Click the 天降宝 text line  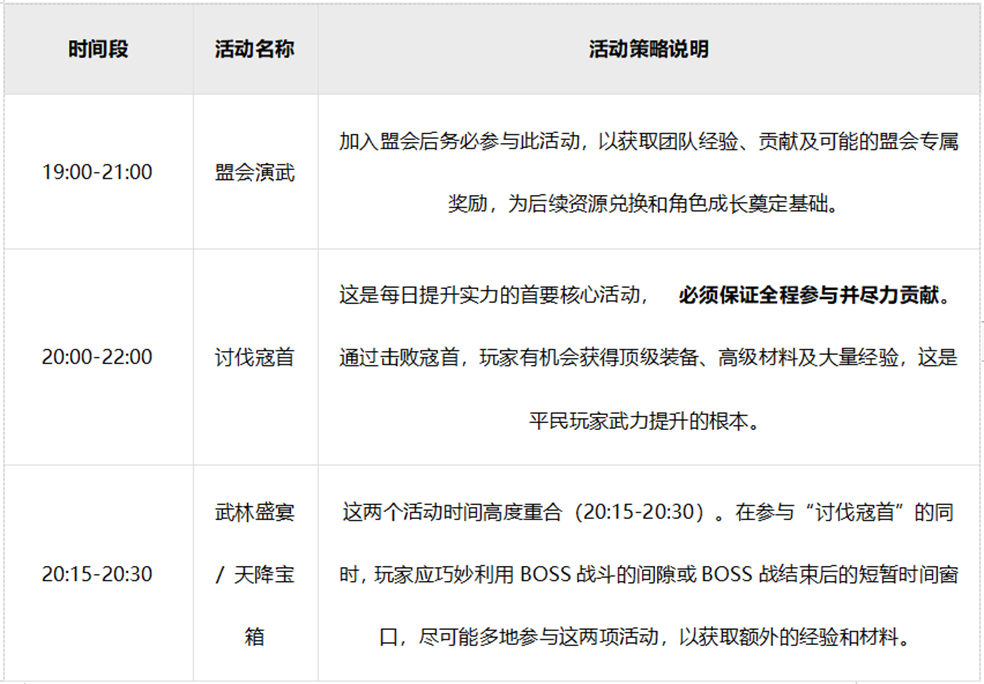click(x=255, y=574)
